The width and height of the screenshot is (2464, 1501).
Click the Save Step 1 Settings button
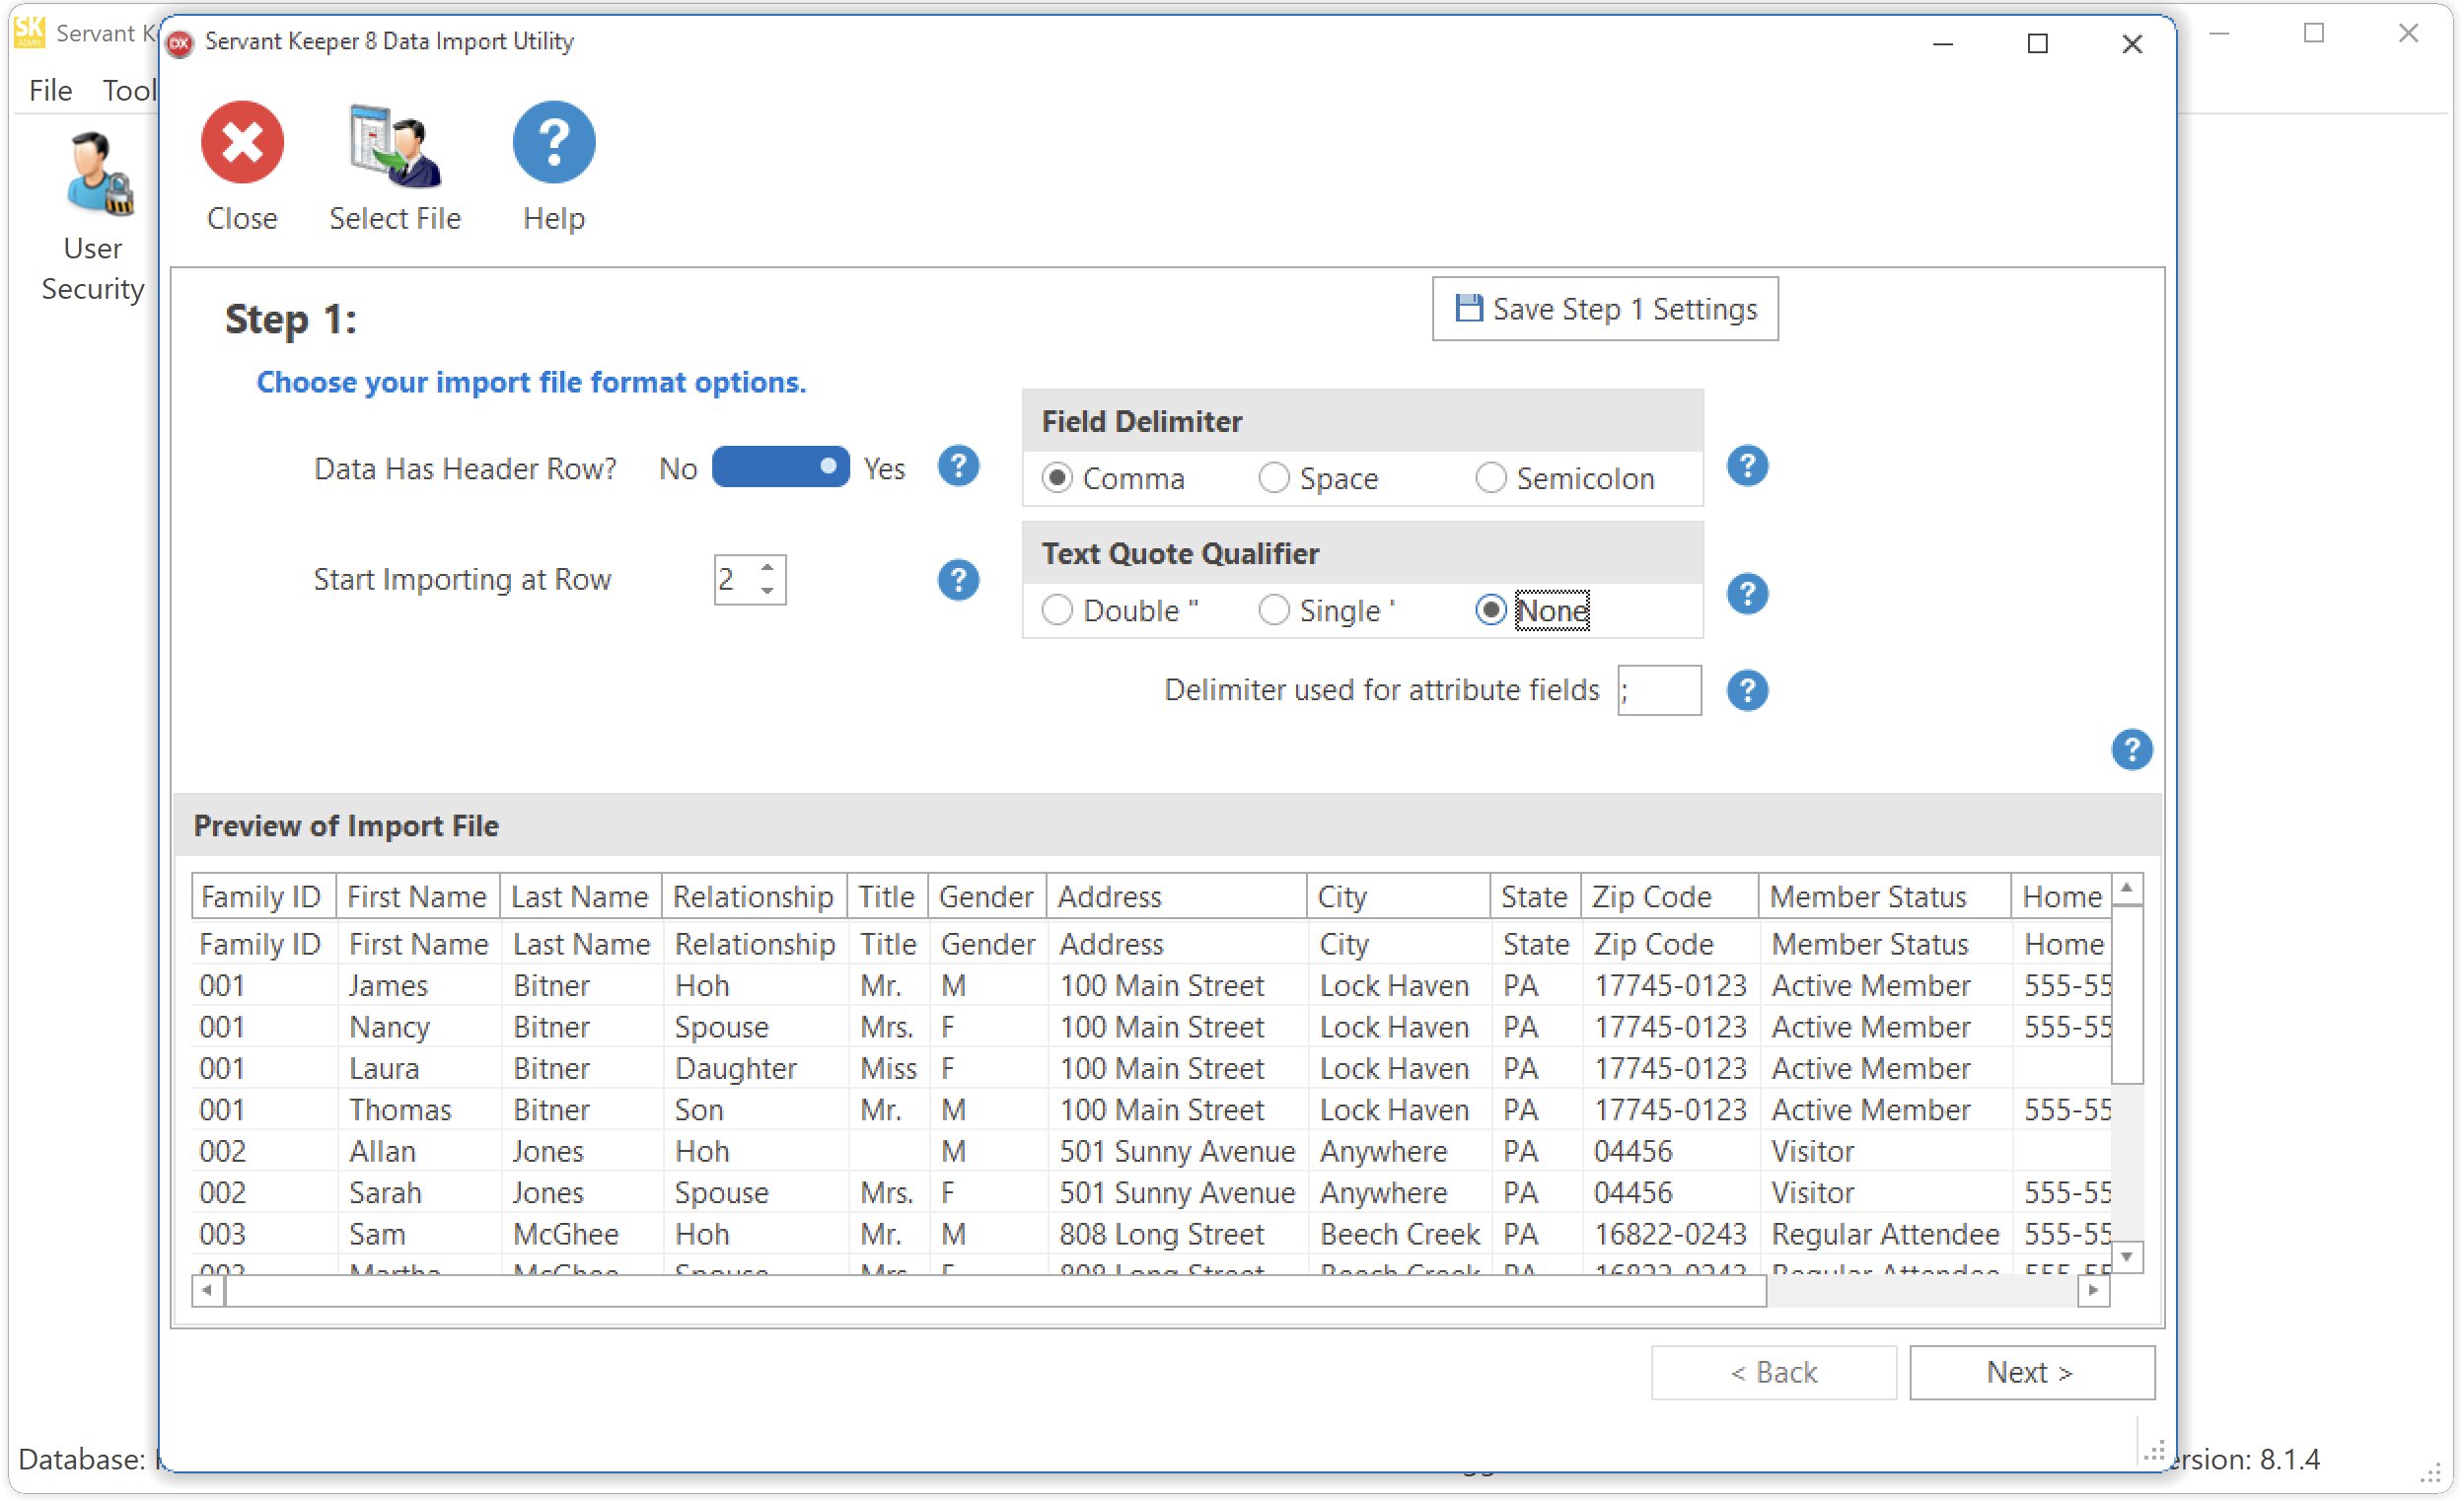(1604, 309)
